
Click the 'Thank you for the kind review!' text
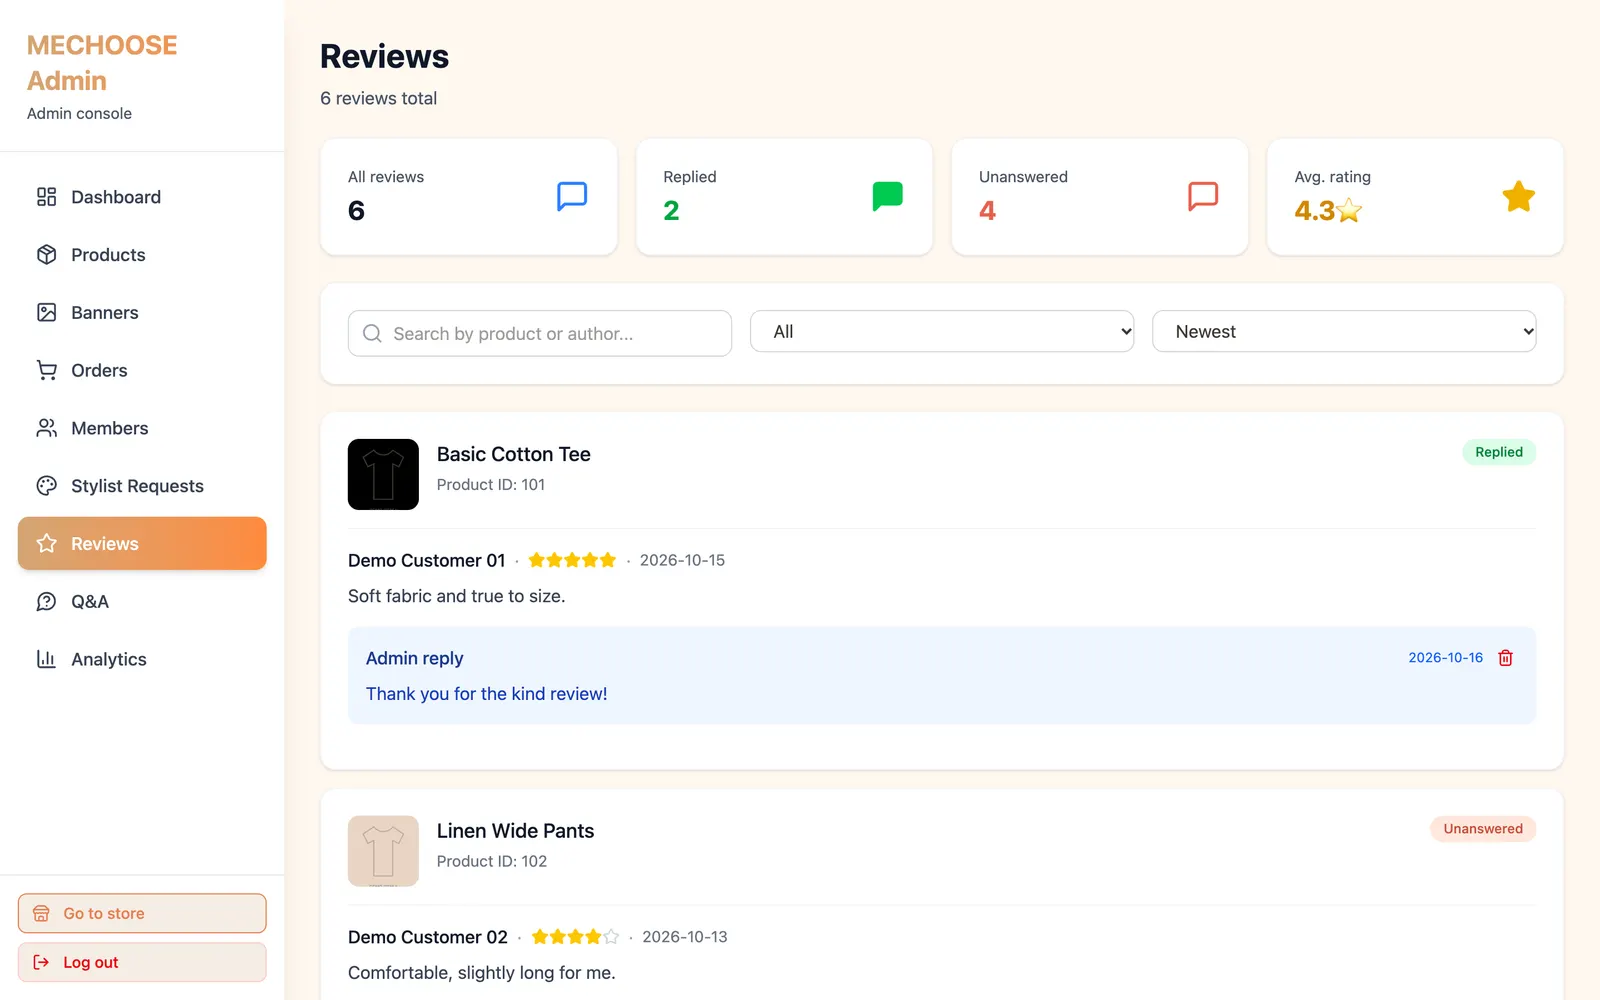point(487,694)
